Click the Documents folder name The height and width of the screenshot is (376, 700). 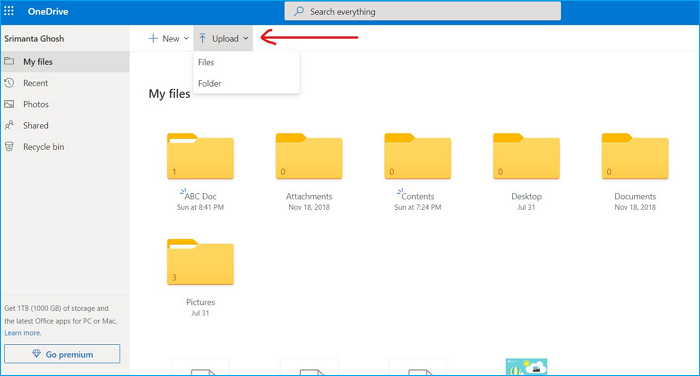pyautogui.click(x=635, y=196)
